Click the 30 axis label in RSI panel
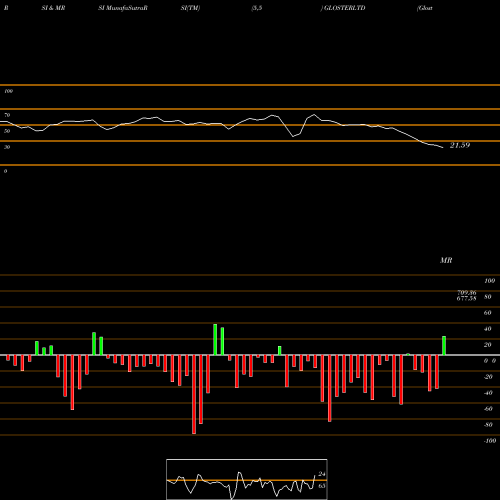Image resolution: width=500 pixels, height=500 pixels. 7,147
